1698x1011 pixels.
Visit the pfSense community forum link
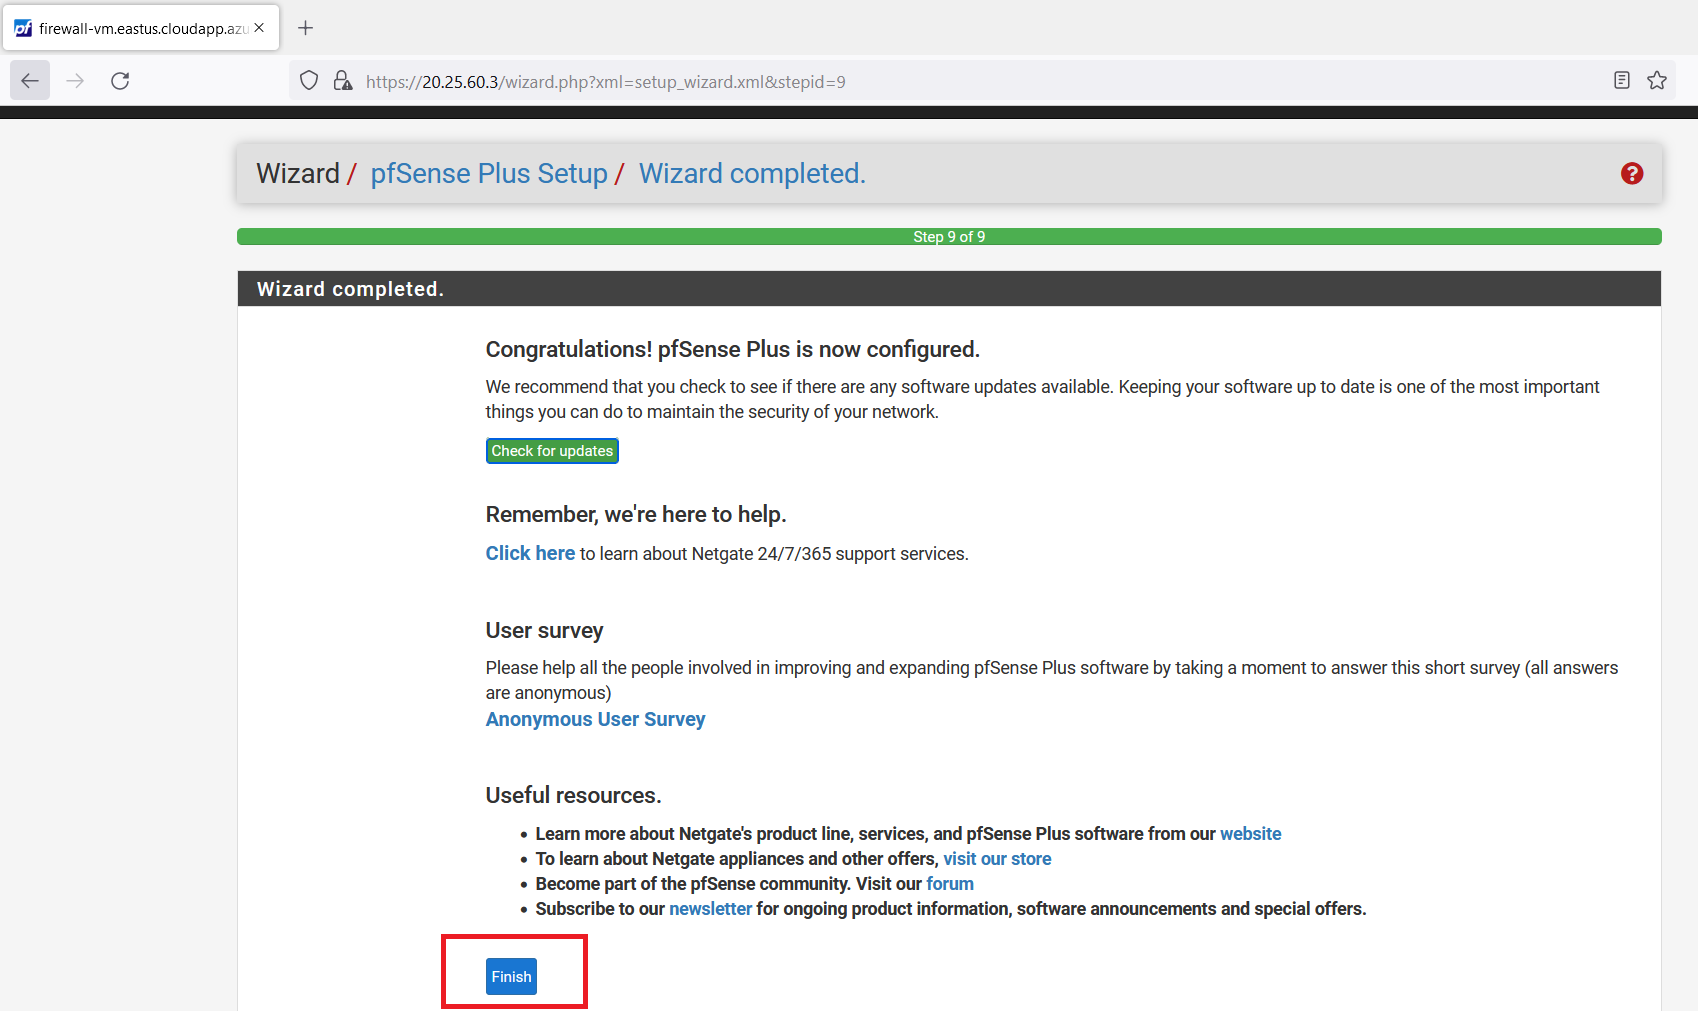coord(949,884)
